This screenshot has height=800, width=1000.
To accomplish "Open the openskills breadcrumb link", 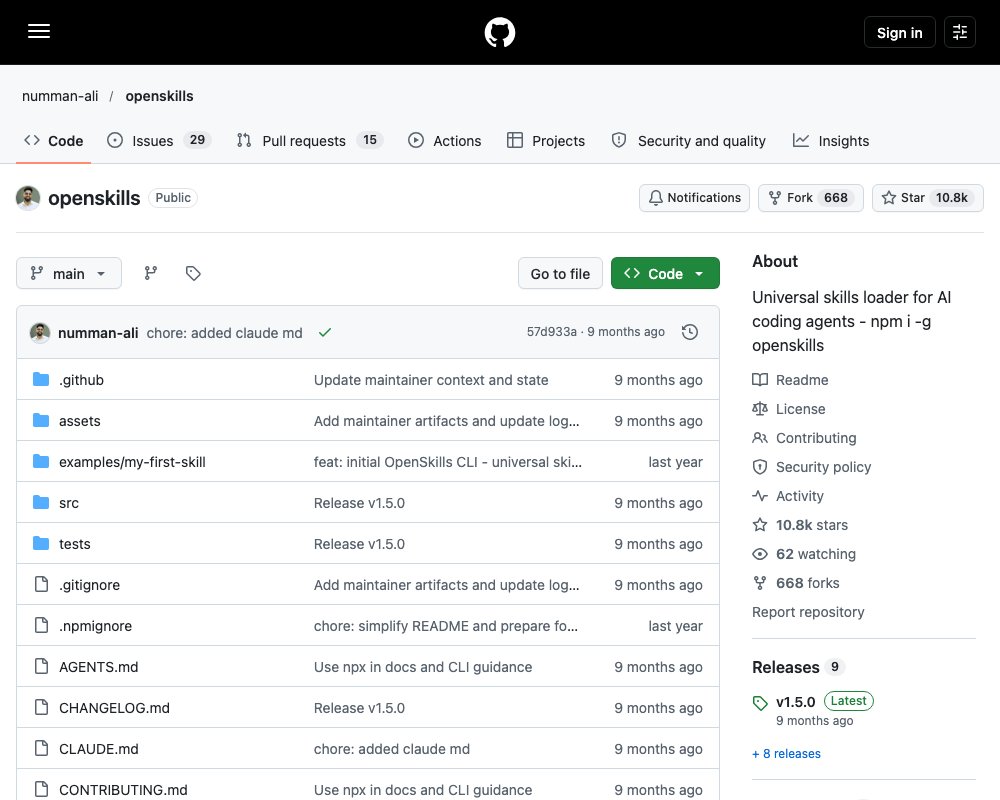I will click(x=159, y=96).
